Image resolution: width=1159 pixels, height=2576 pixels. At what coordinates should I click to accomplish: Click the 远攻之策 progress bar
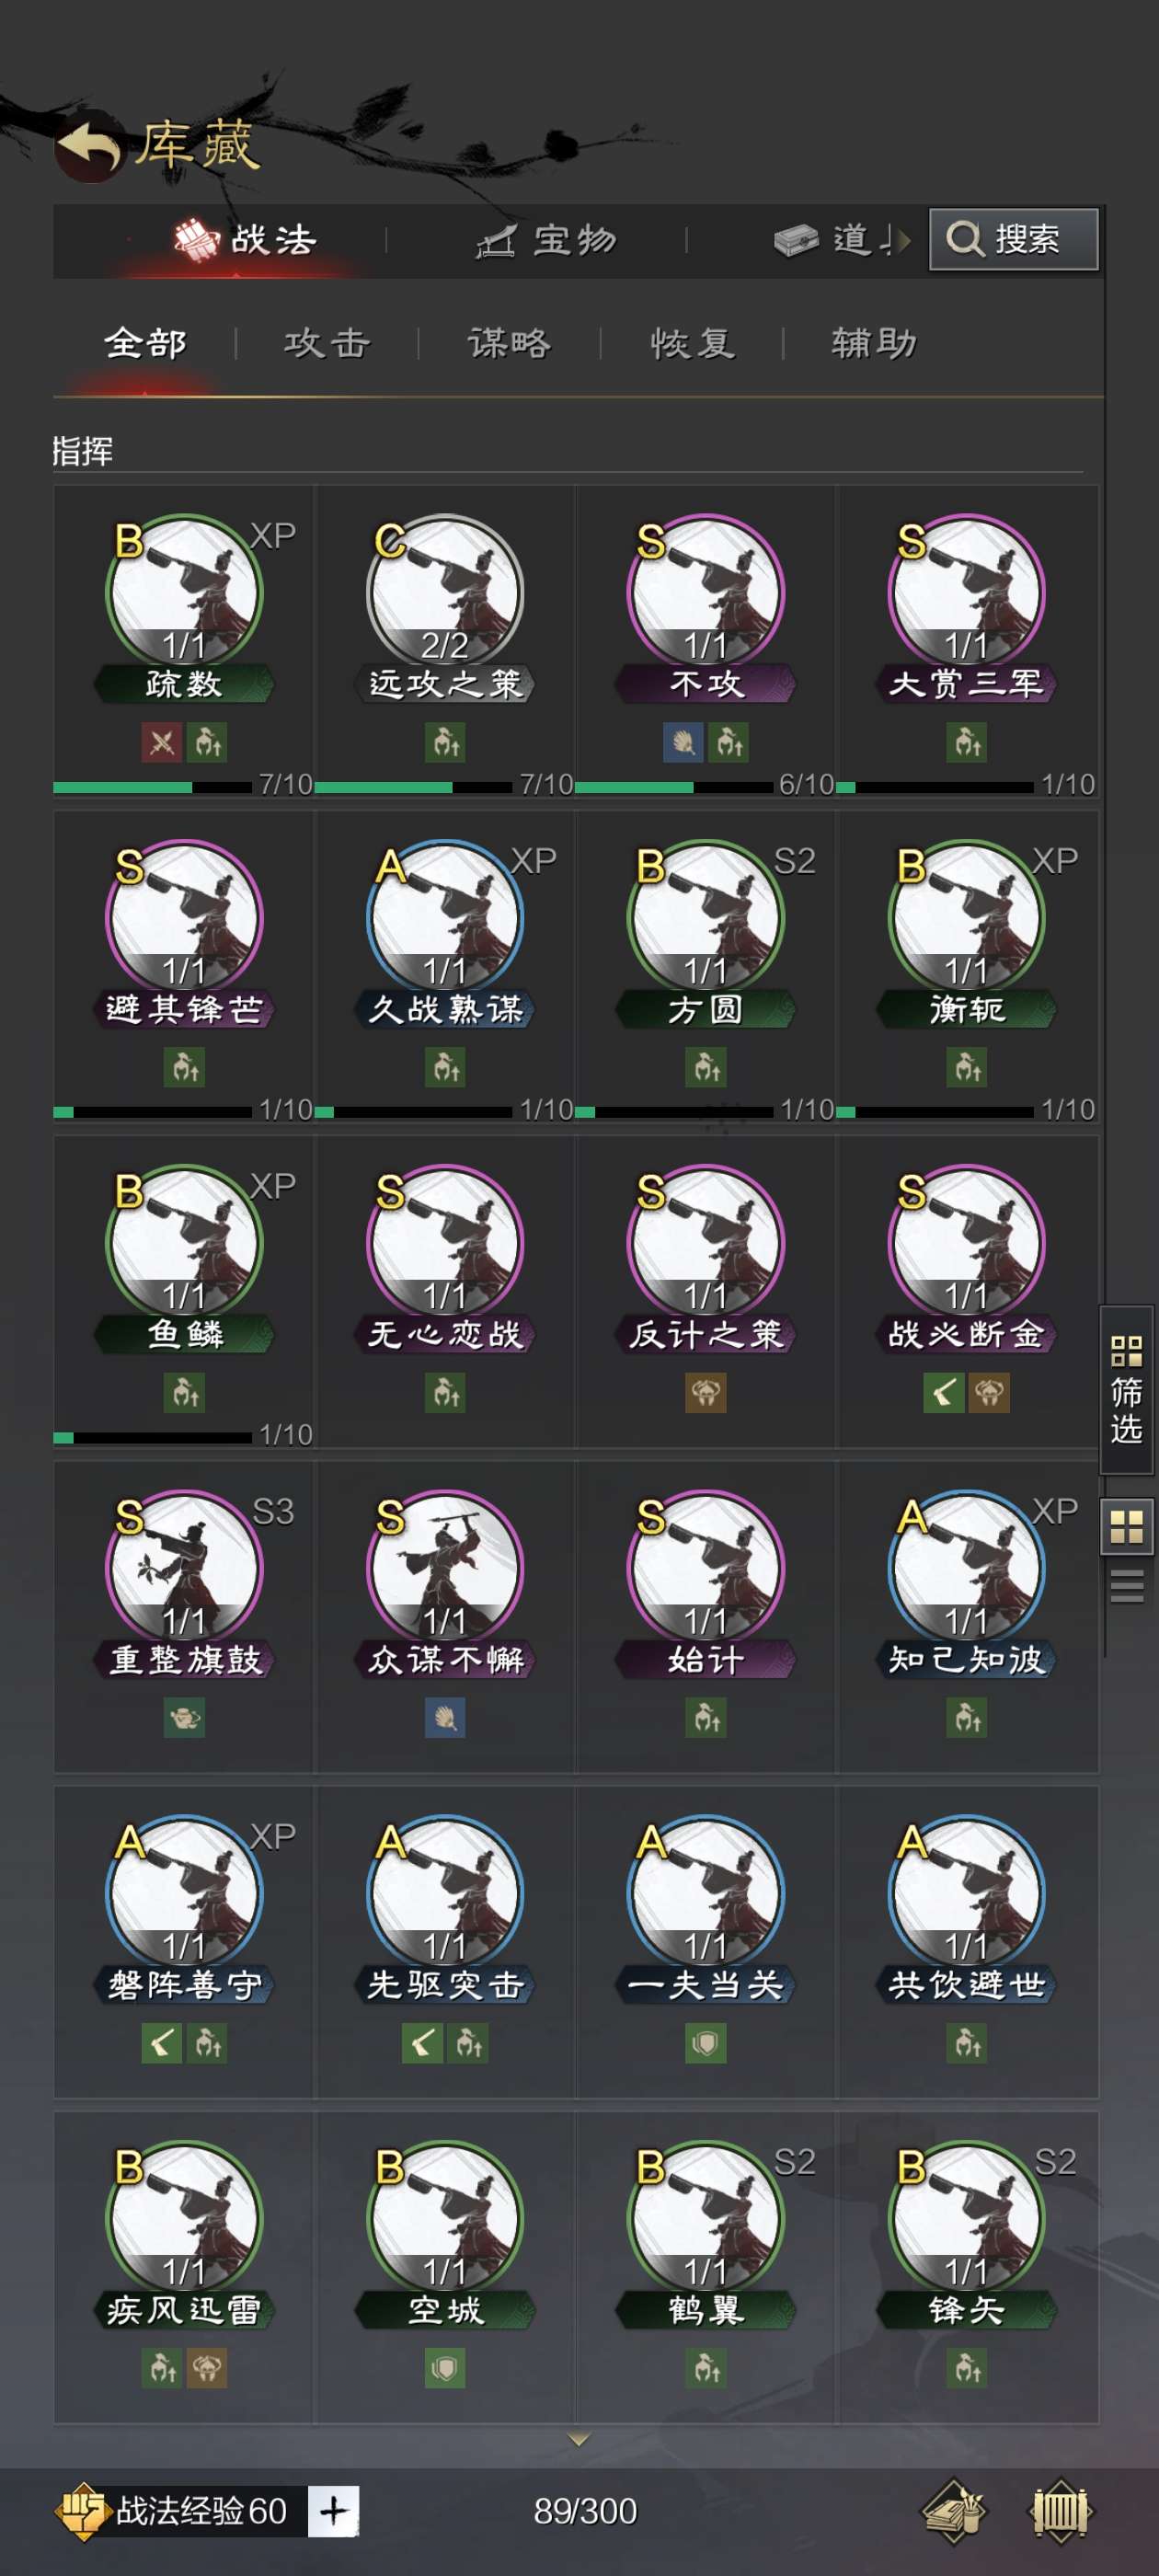pyautogui.click(x=414, y=787)
